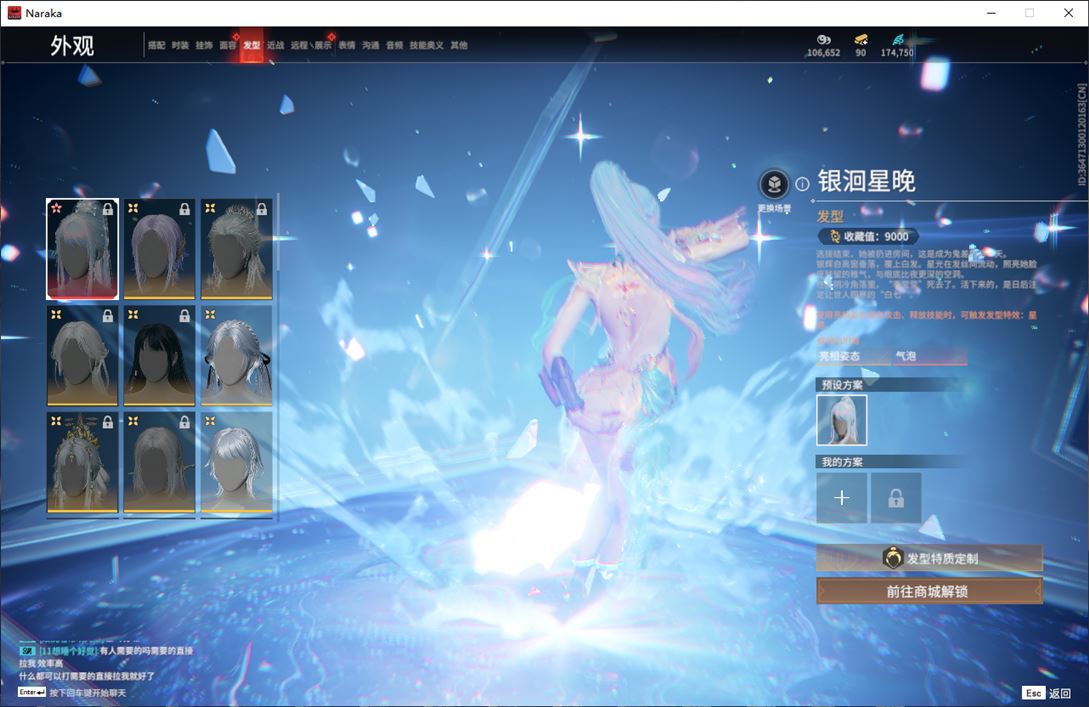Screen dimensions: 1089x707
Task: Click the 更换场景 scene change icon
Action: [x=773, y=184]
